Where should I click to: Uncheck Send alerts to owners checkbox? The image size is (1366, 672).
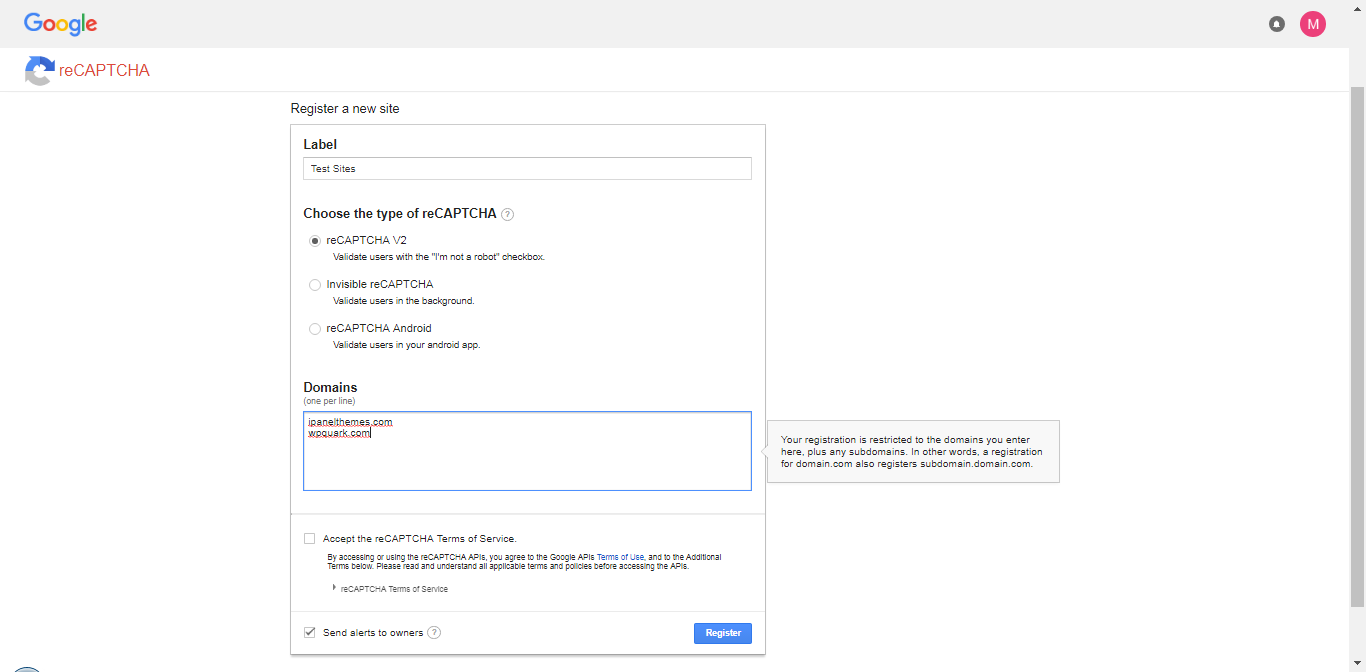[x=310, y=633]
